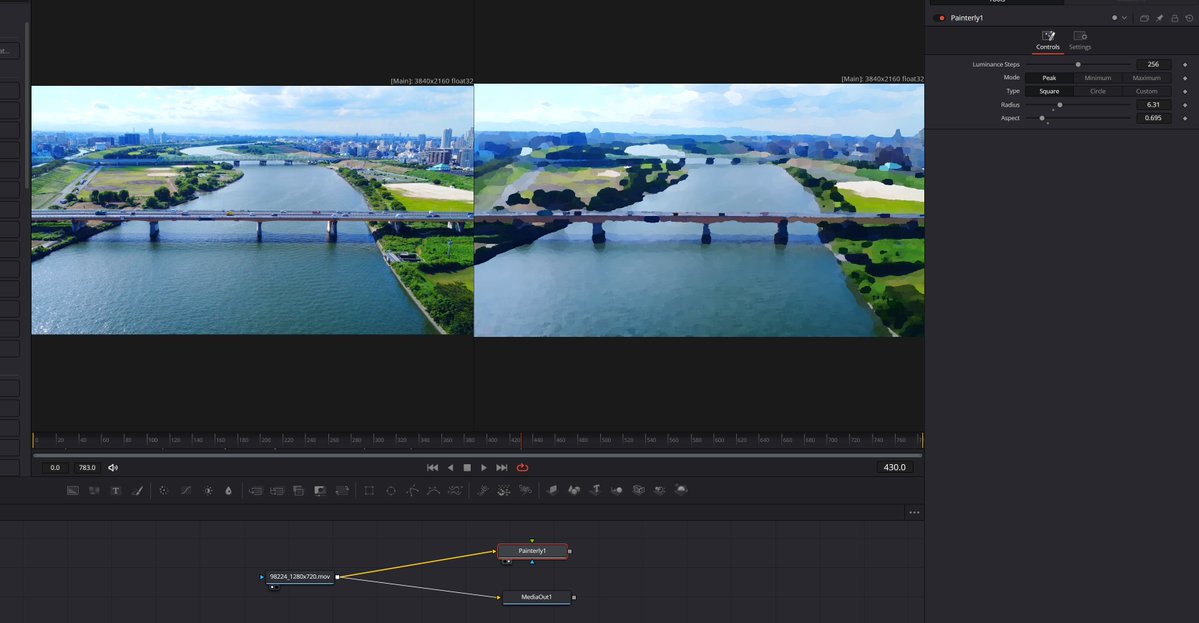The height and width of the screenshot is (623, 1199).
Task: Switch to the Settings tab
Action: (1080, 40)
